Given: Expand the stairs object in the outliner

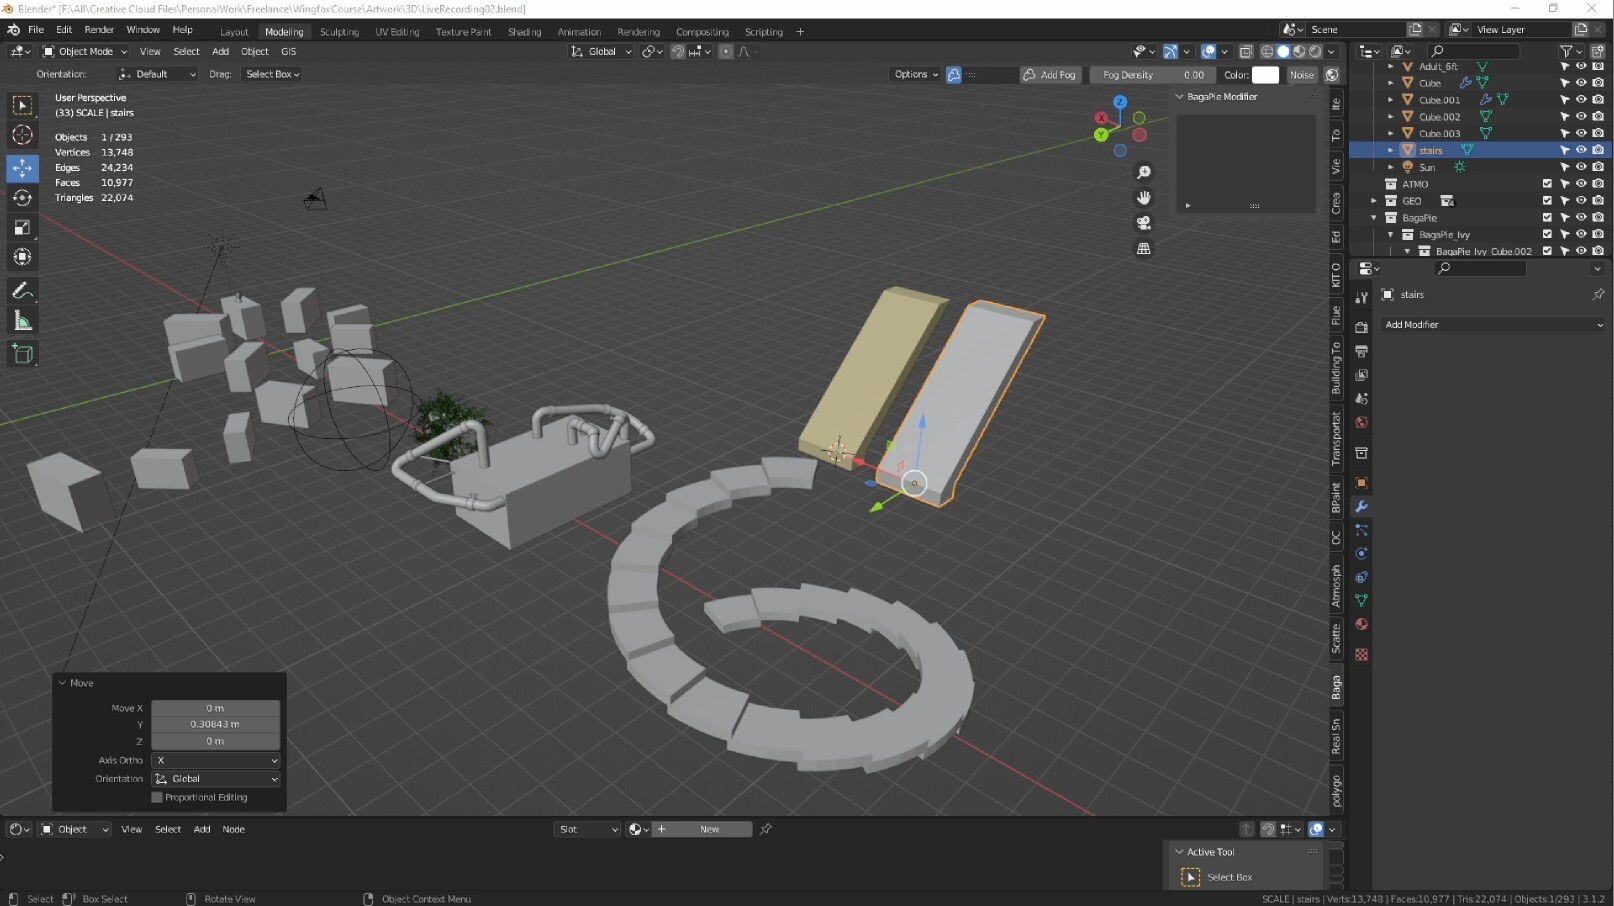Looking at the screenshot, I should (1390, 150).
